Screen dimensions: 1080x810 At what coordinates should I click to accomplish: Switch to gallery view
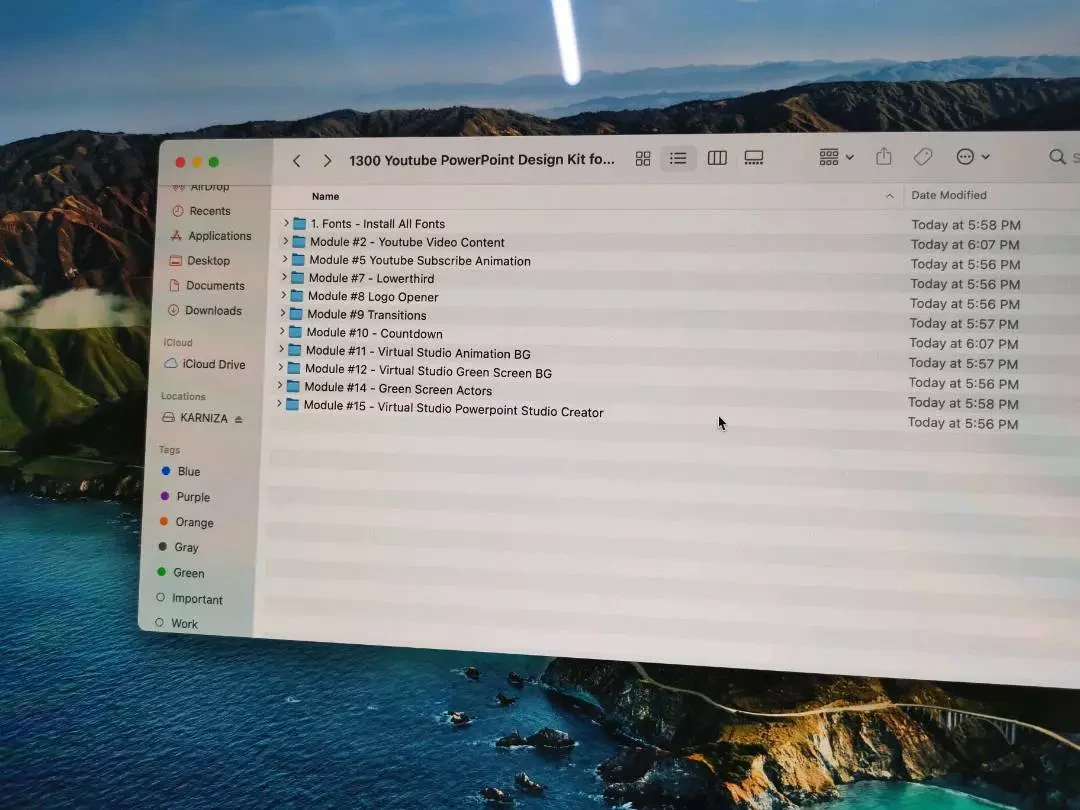(x=754, y=158)
